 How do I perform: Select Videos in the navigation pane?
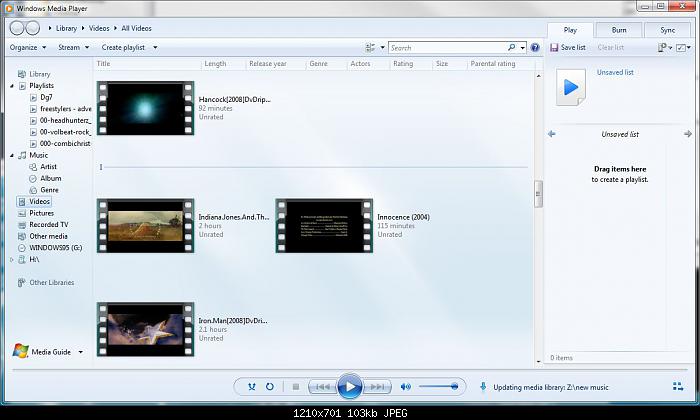tap(34, 202)
